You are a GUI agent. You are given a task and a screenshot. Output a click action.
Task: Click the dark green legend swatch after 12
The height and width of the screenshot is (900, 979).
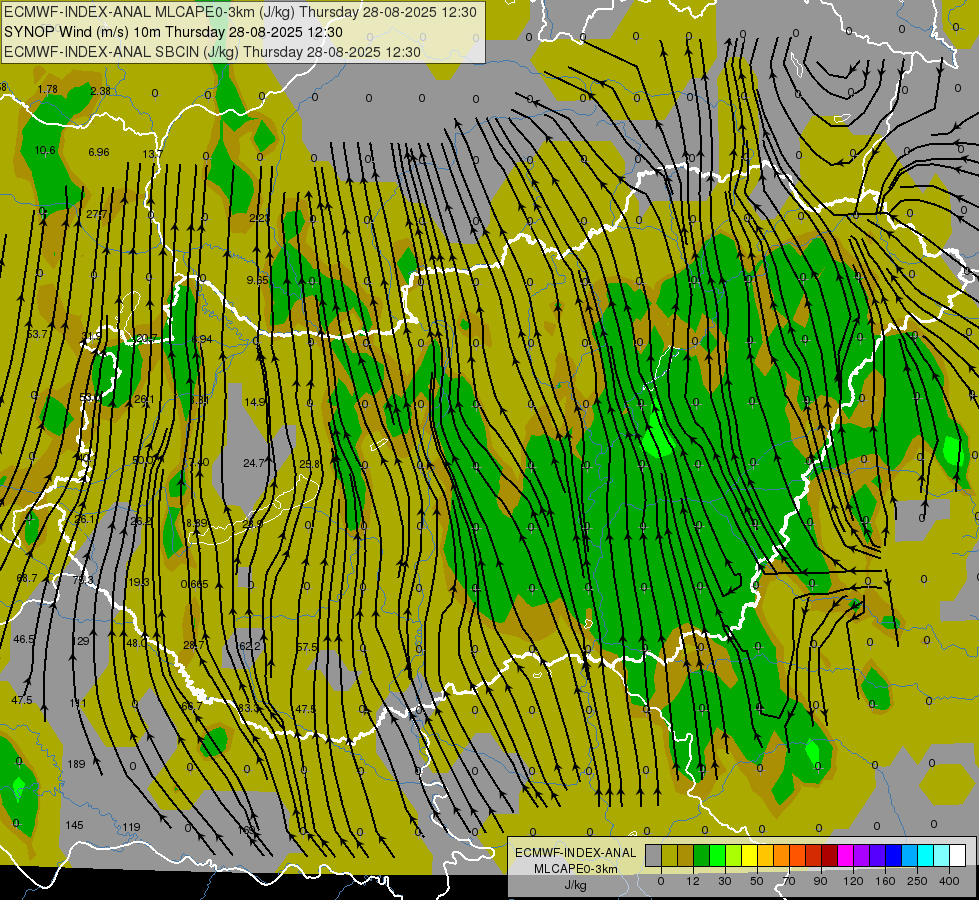[x=702, y=856]
